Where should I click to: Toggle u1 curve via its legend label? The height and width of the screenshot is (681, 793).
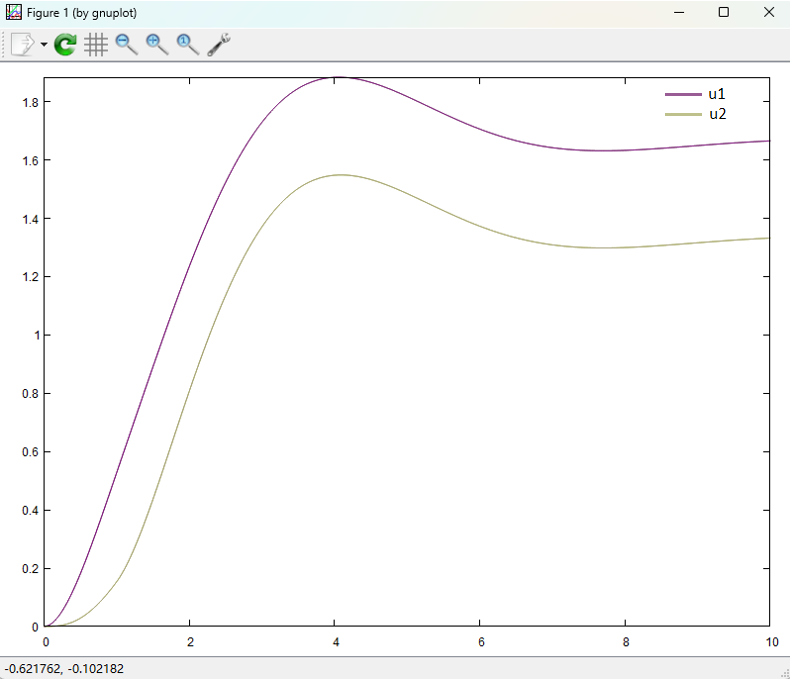(x=717, y=94)
